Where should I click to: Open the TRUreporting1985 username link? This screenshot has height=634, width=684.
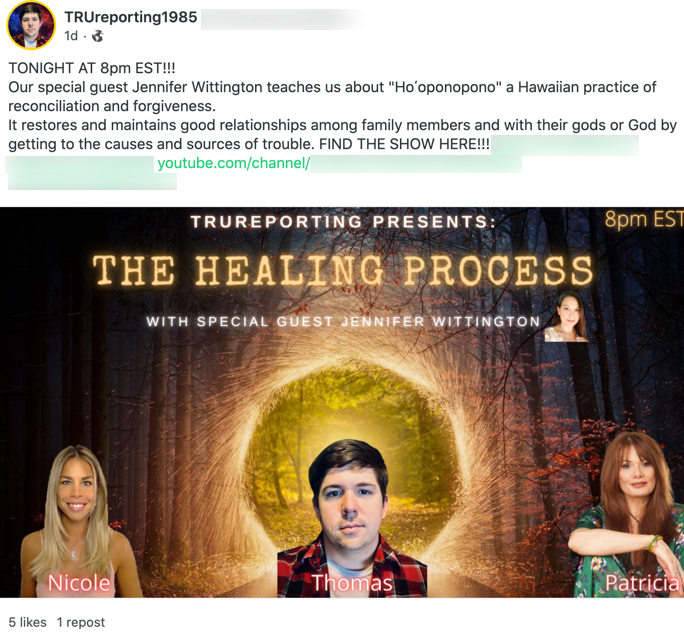click(x=131, y=17)
